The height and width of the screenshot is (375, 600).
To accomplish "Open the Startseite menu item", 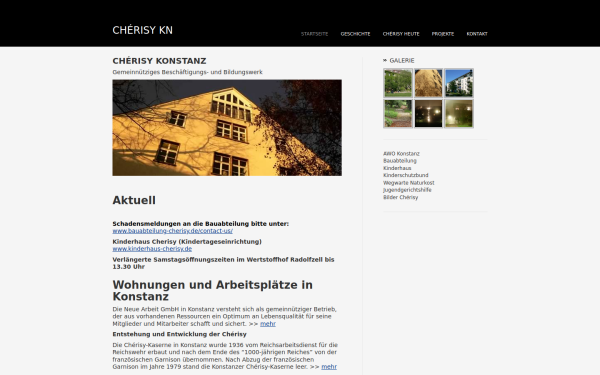I will pos(314,34).
